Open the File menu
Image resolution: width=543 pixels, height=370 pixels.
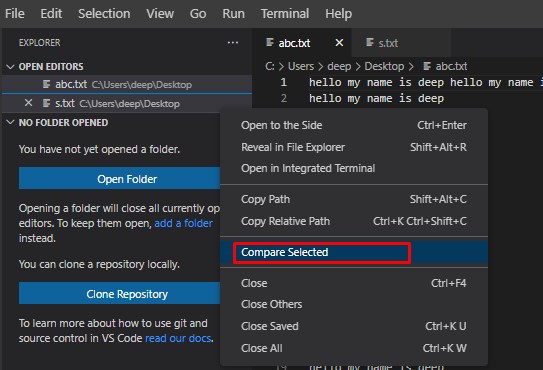[x=15, y=14]
